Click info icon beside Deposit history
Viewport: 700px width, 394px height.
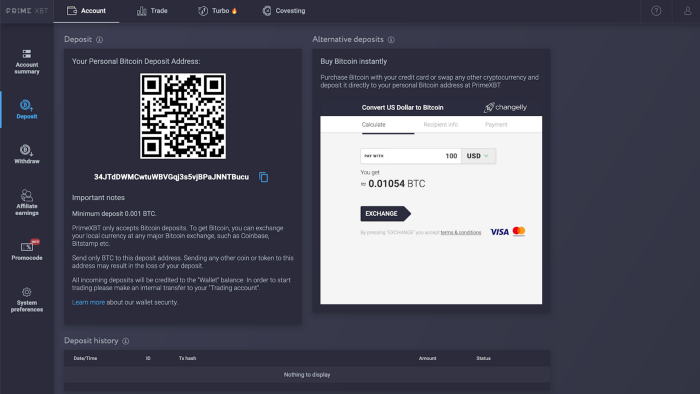click(x=126, y=341)
